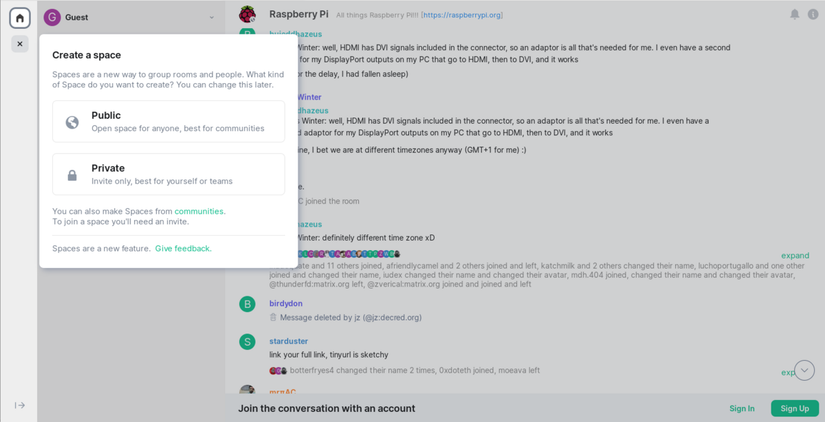Image resolution: width=825 pixels, height=422 pixels.
Task: Open room notification bell settings
Action: pos(795,14)
